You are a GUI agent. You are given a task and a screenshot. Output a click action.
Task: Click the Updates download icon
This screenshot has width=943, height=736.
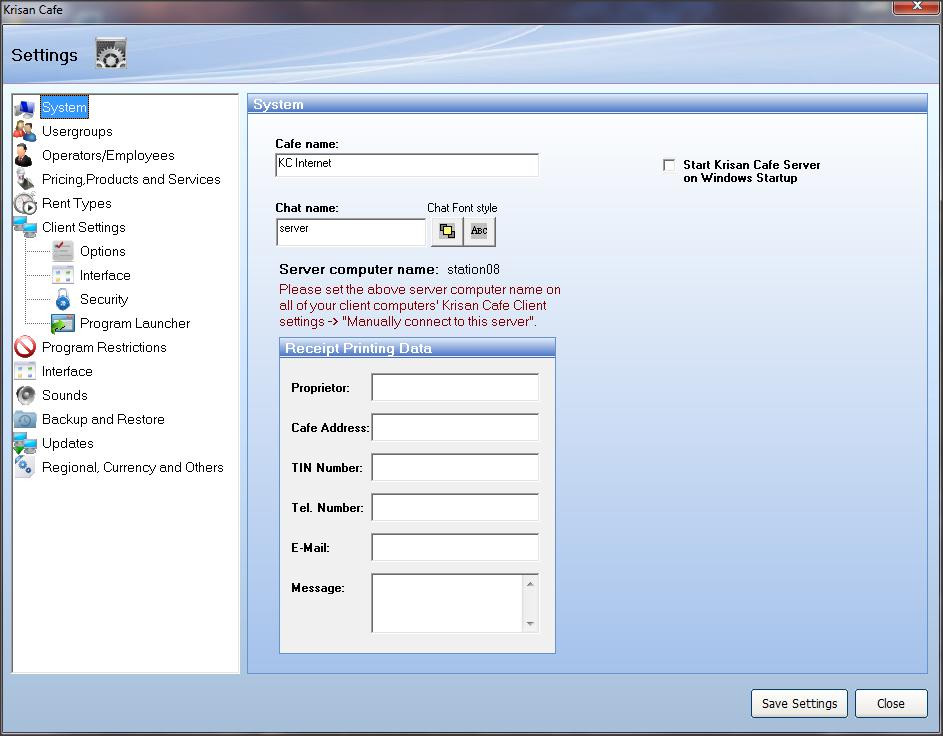25,444
